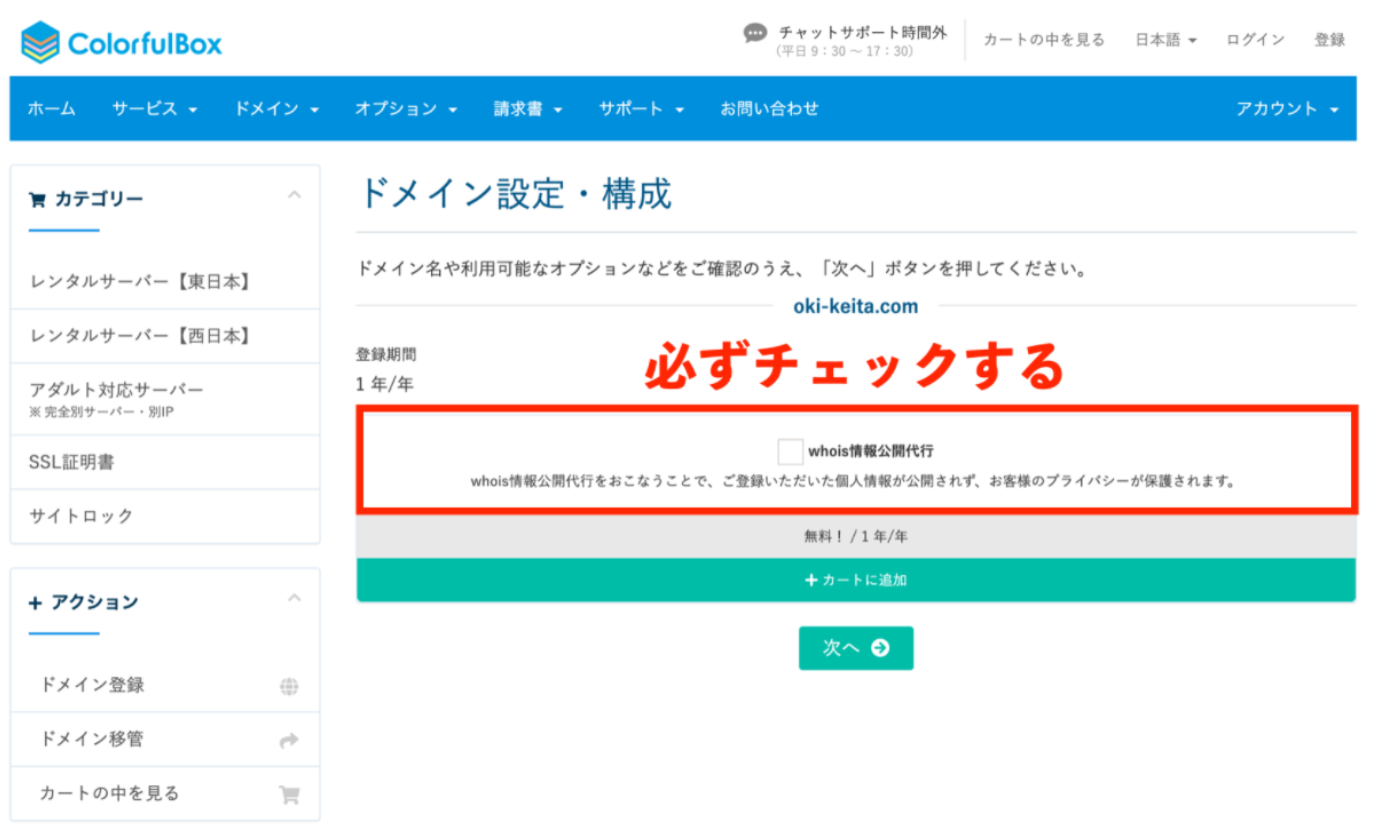Image resolution: width=1380 pixels, height=838 pixels.
Task: Click the cart icon beside sidebar カートの中を見る
Action: tap(289, 793)
